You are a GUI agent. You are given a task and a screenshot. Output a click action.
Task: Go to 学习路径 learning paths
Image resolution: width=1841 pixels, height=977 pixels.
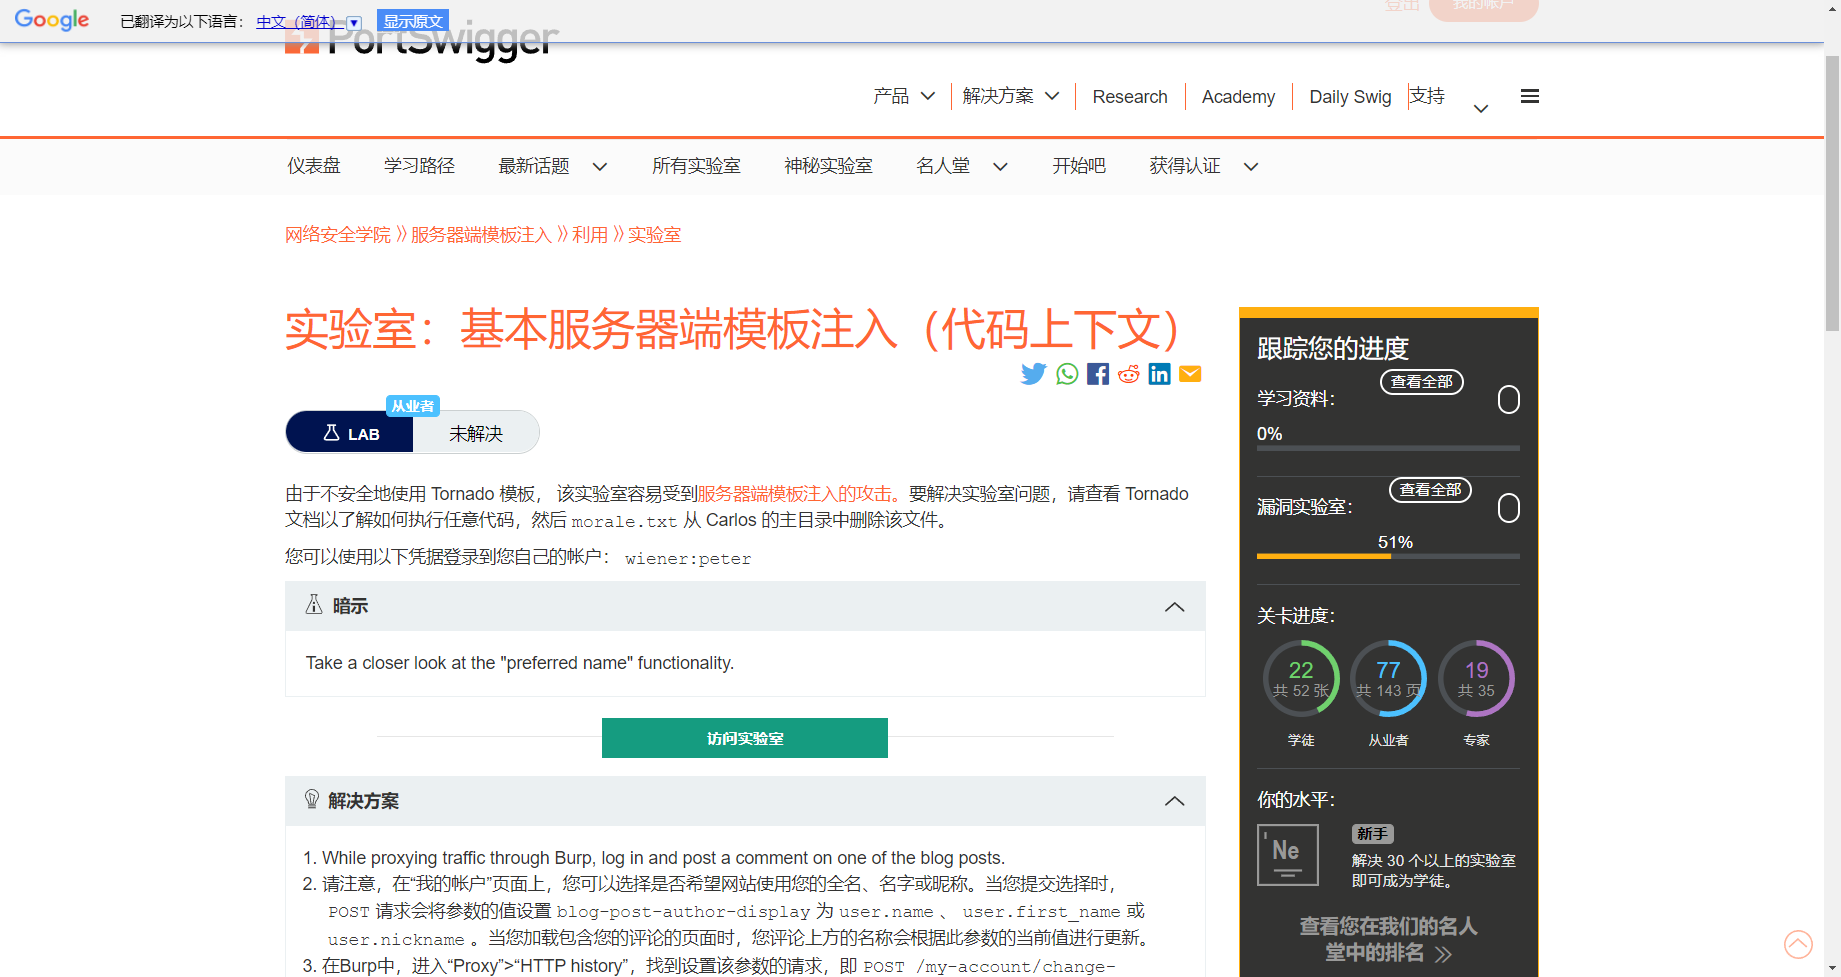419,166
